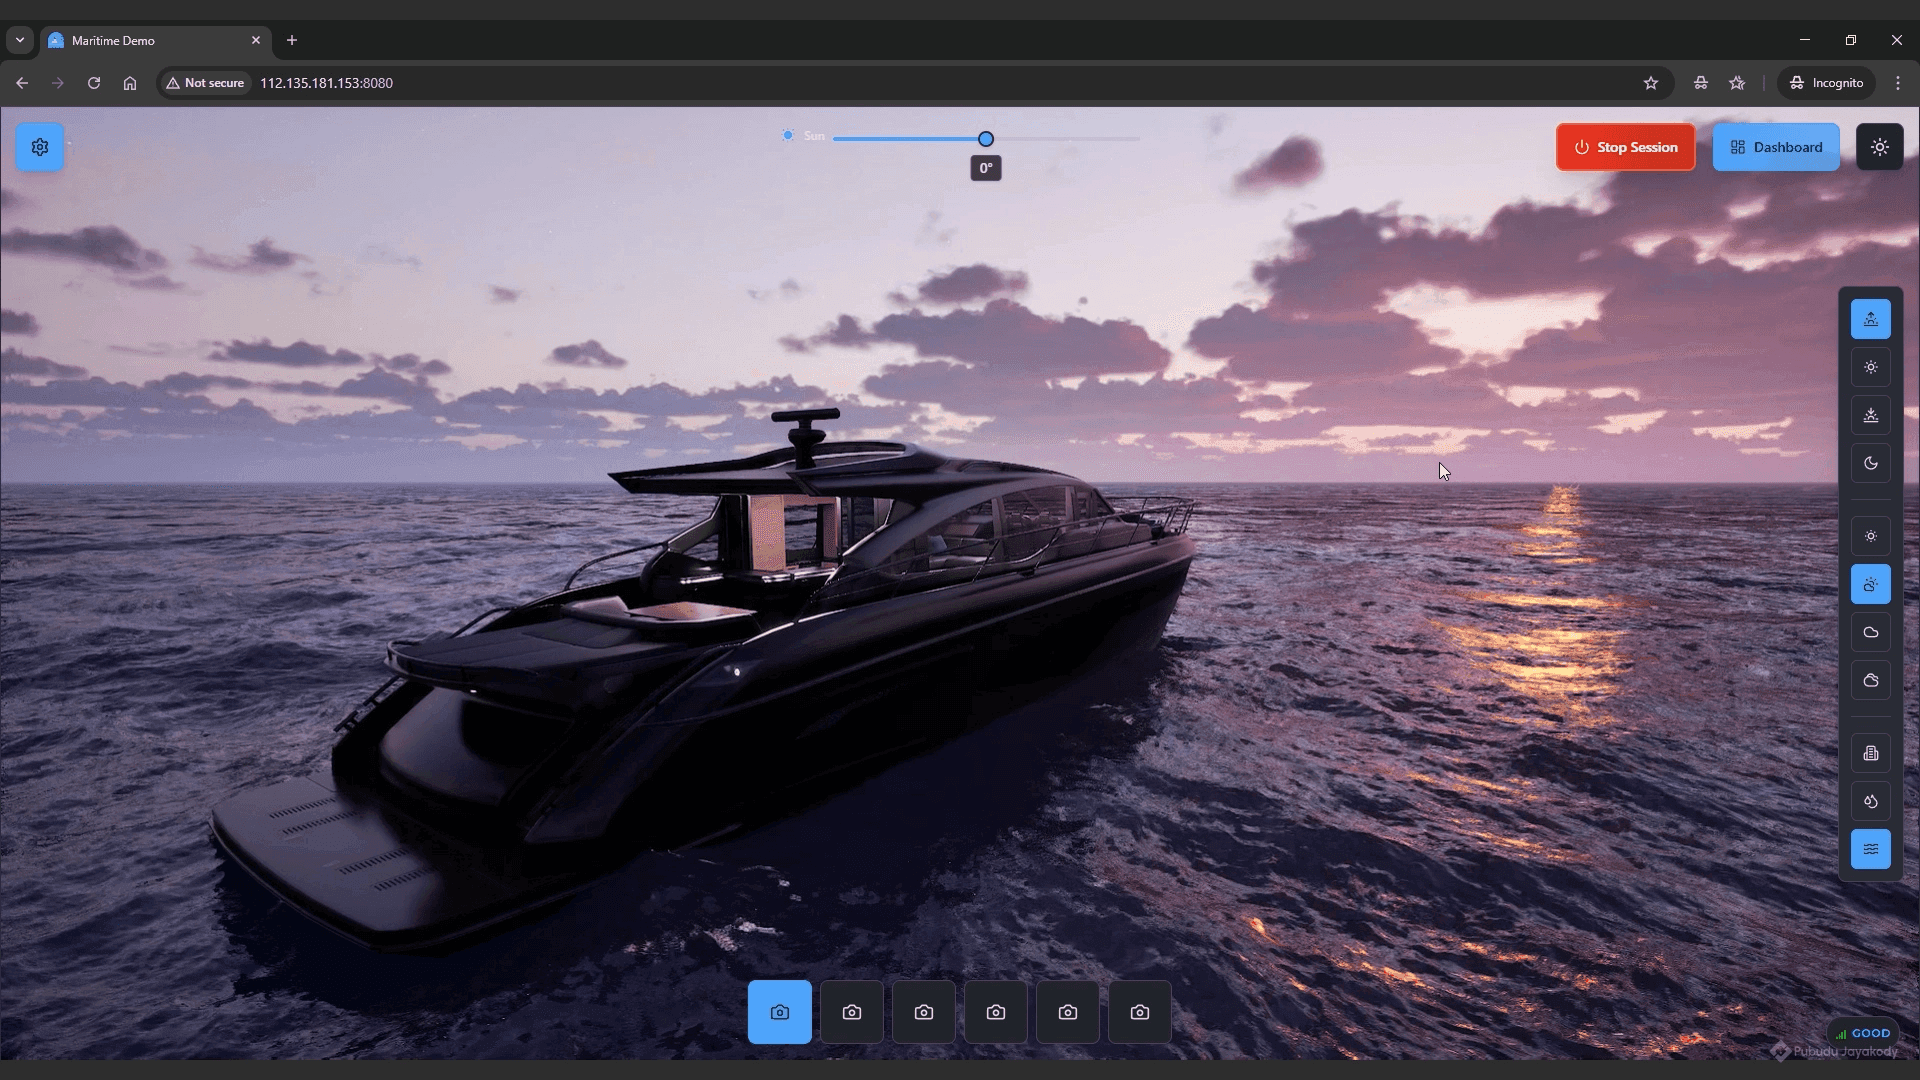
Task: Select the night moon preset
Action: tap(1870, 463)
